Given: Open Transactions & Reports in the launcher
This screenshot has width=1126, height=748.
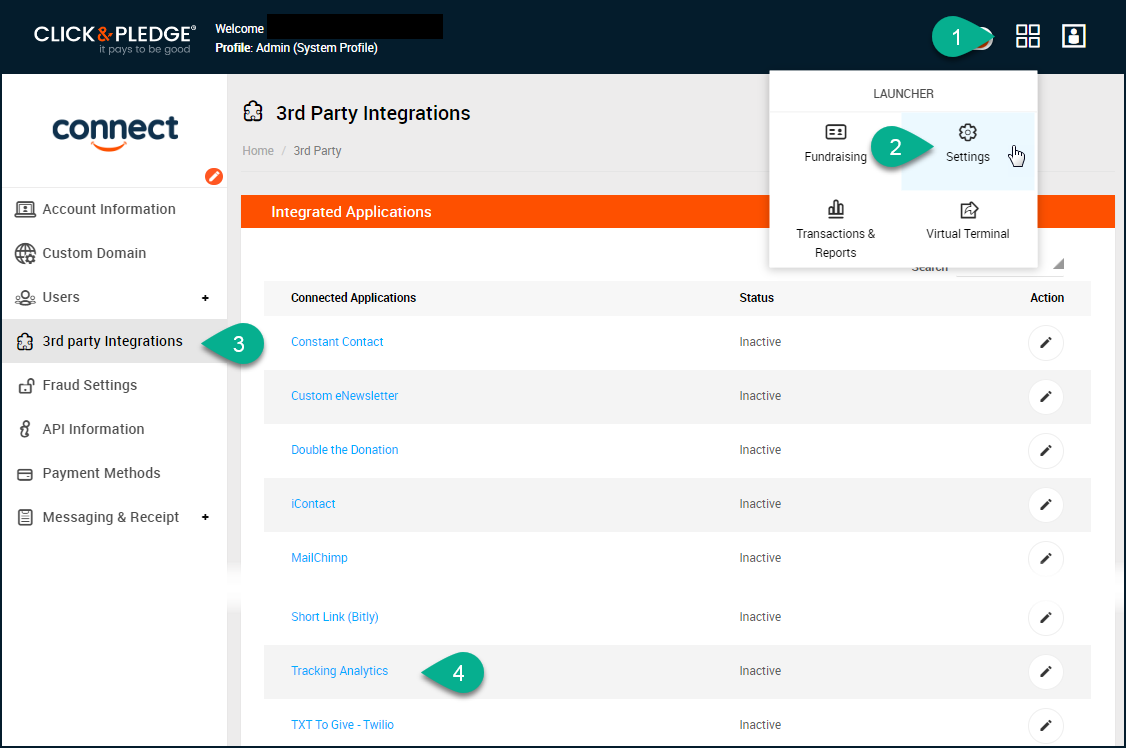Looking at the screenshot, I should 835,230.
